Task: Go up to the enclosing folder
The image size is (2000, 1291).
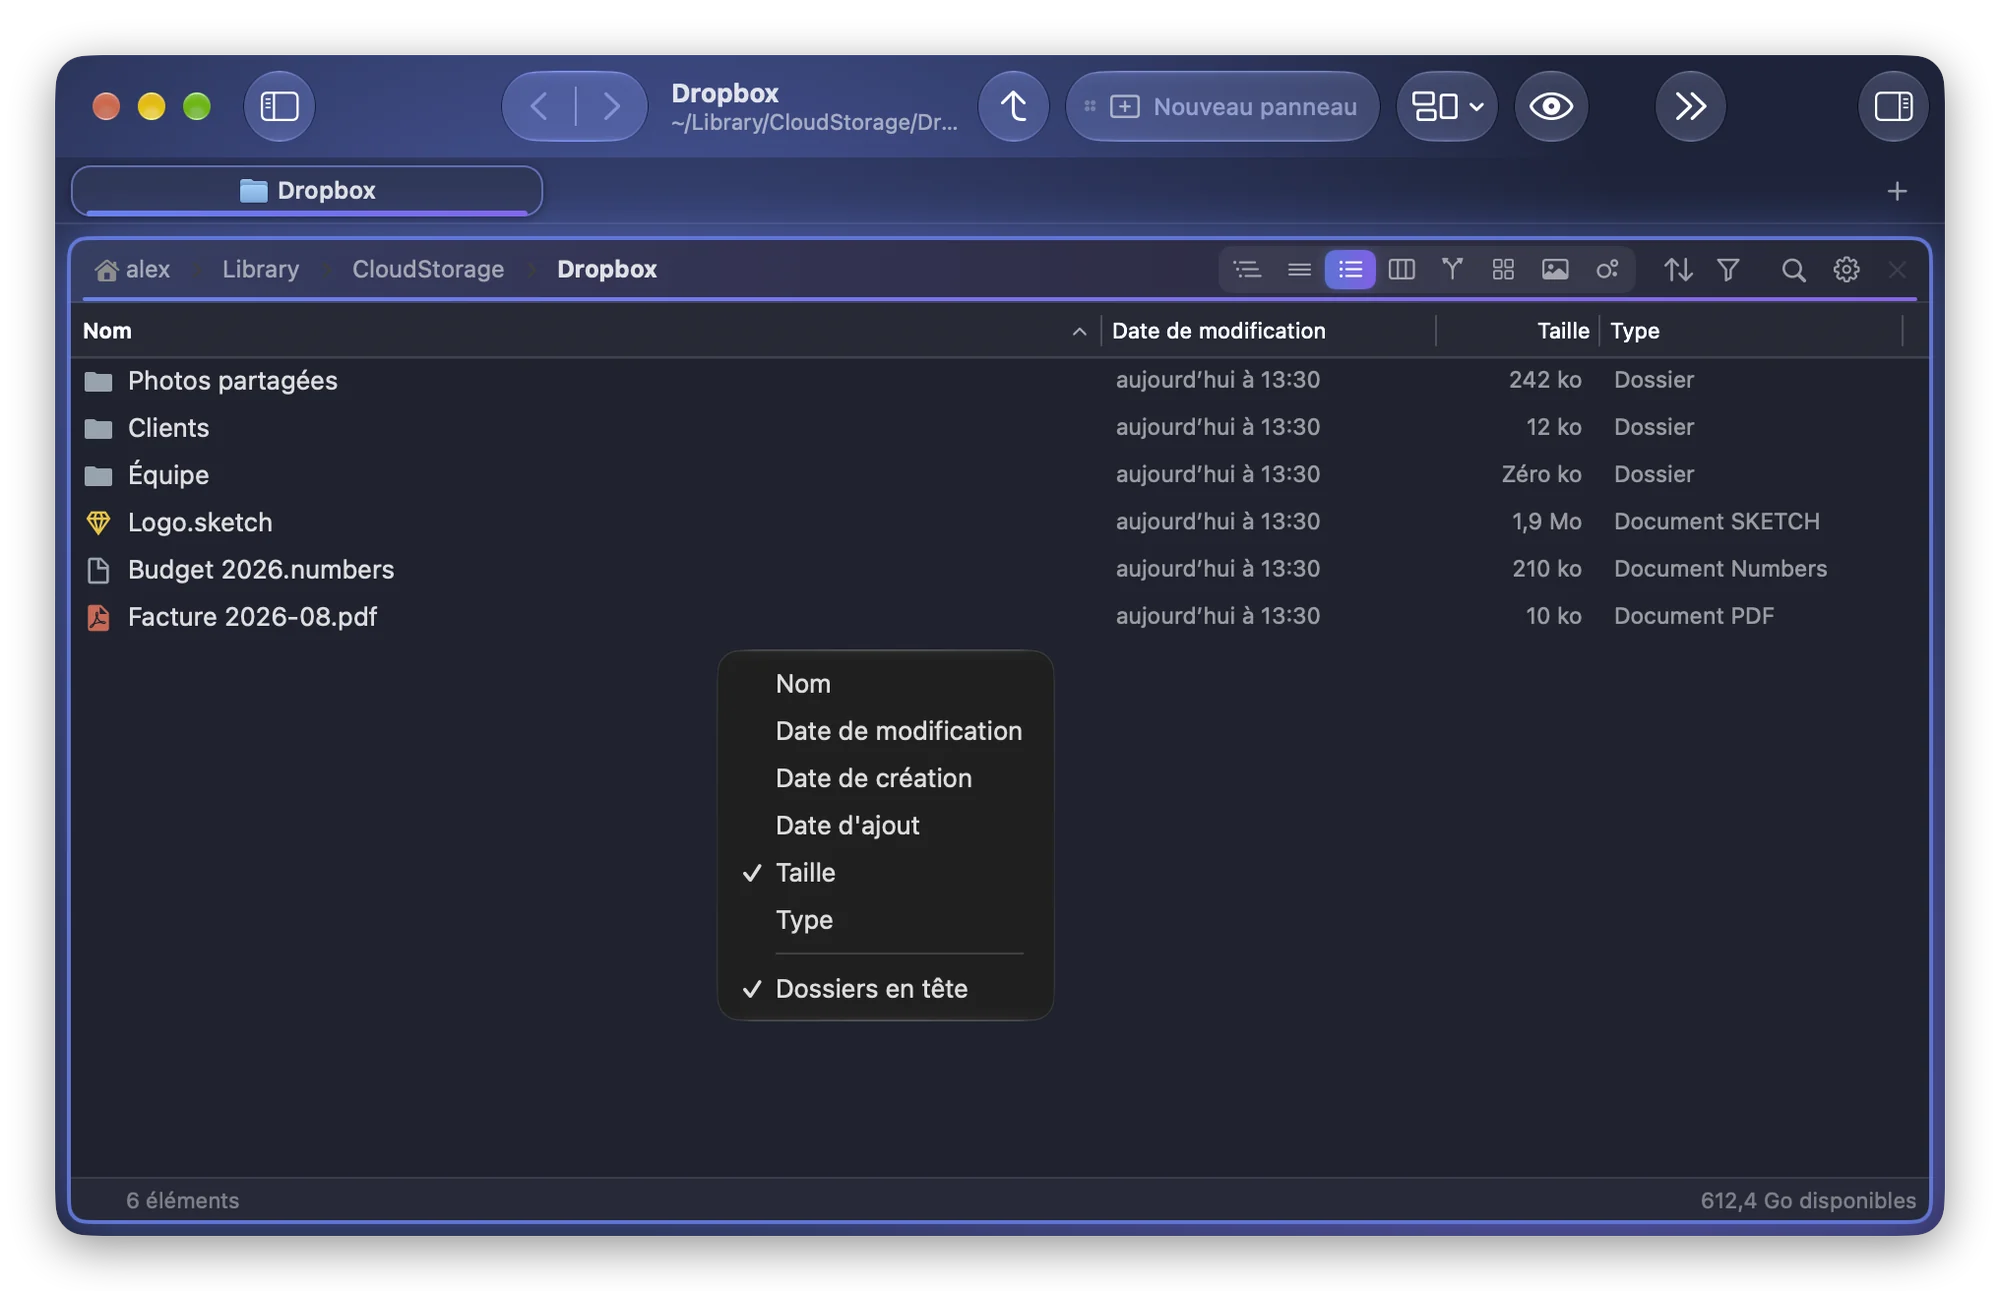Action: (1013, 106)
